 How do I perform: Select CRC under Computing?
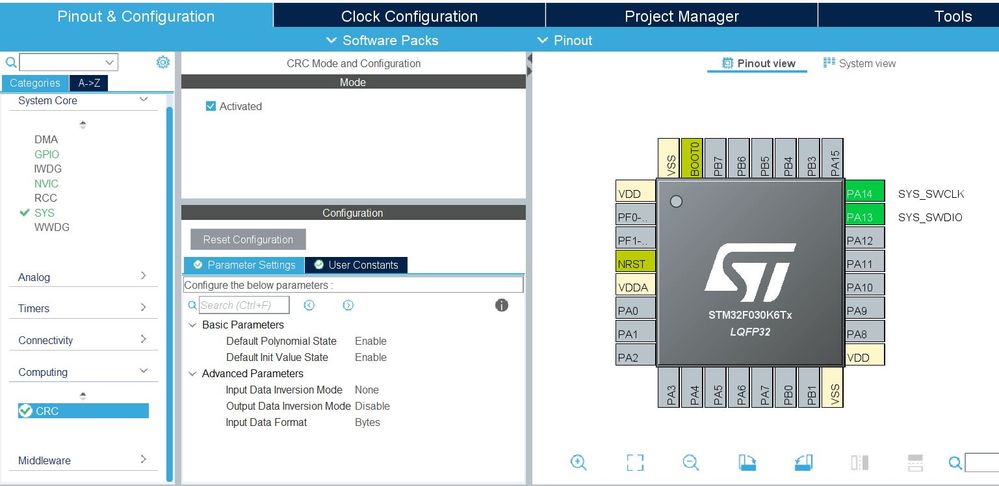[83, 411]
